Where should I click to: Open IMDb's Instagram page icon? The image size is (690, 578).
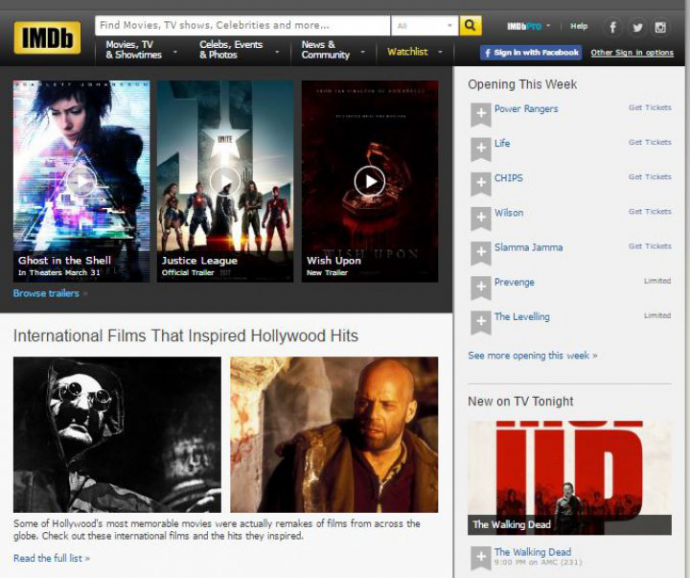point(660,27)
